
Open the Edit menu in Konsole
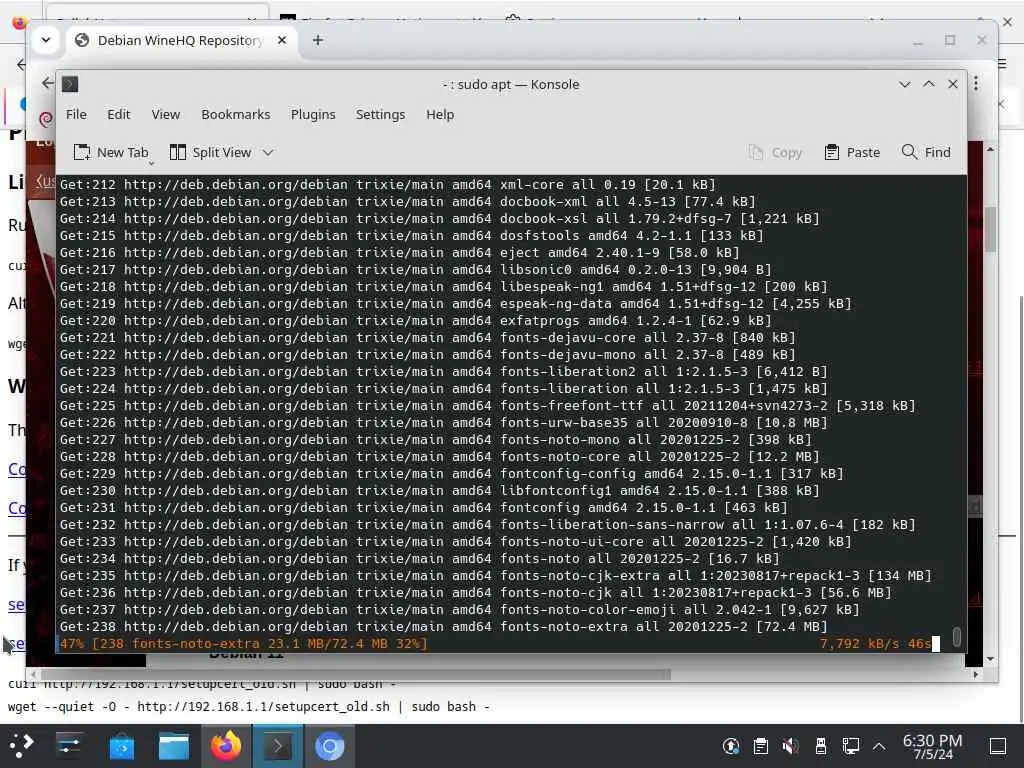click(118, 114)
